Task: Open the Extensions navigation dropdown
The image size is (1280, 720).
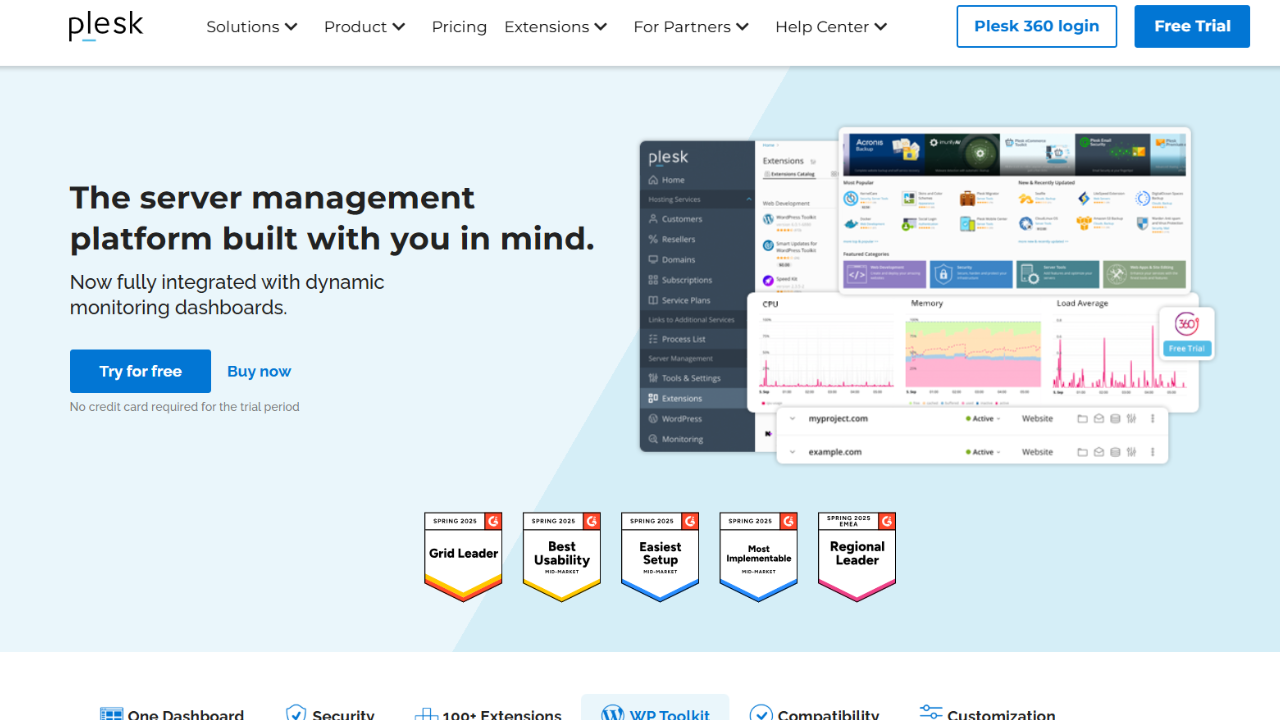Action: tap(555, 27)
